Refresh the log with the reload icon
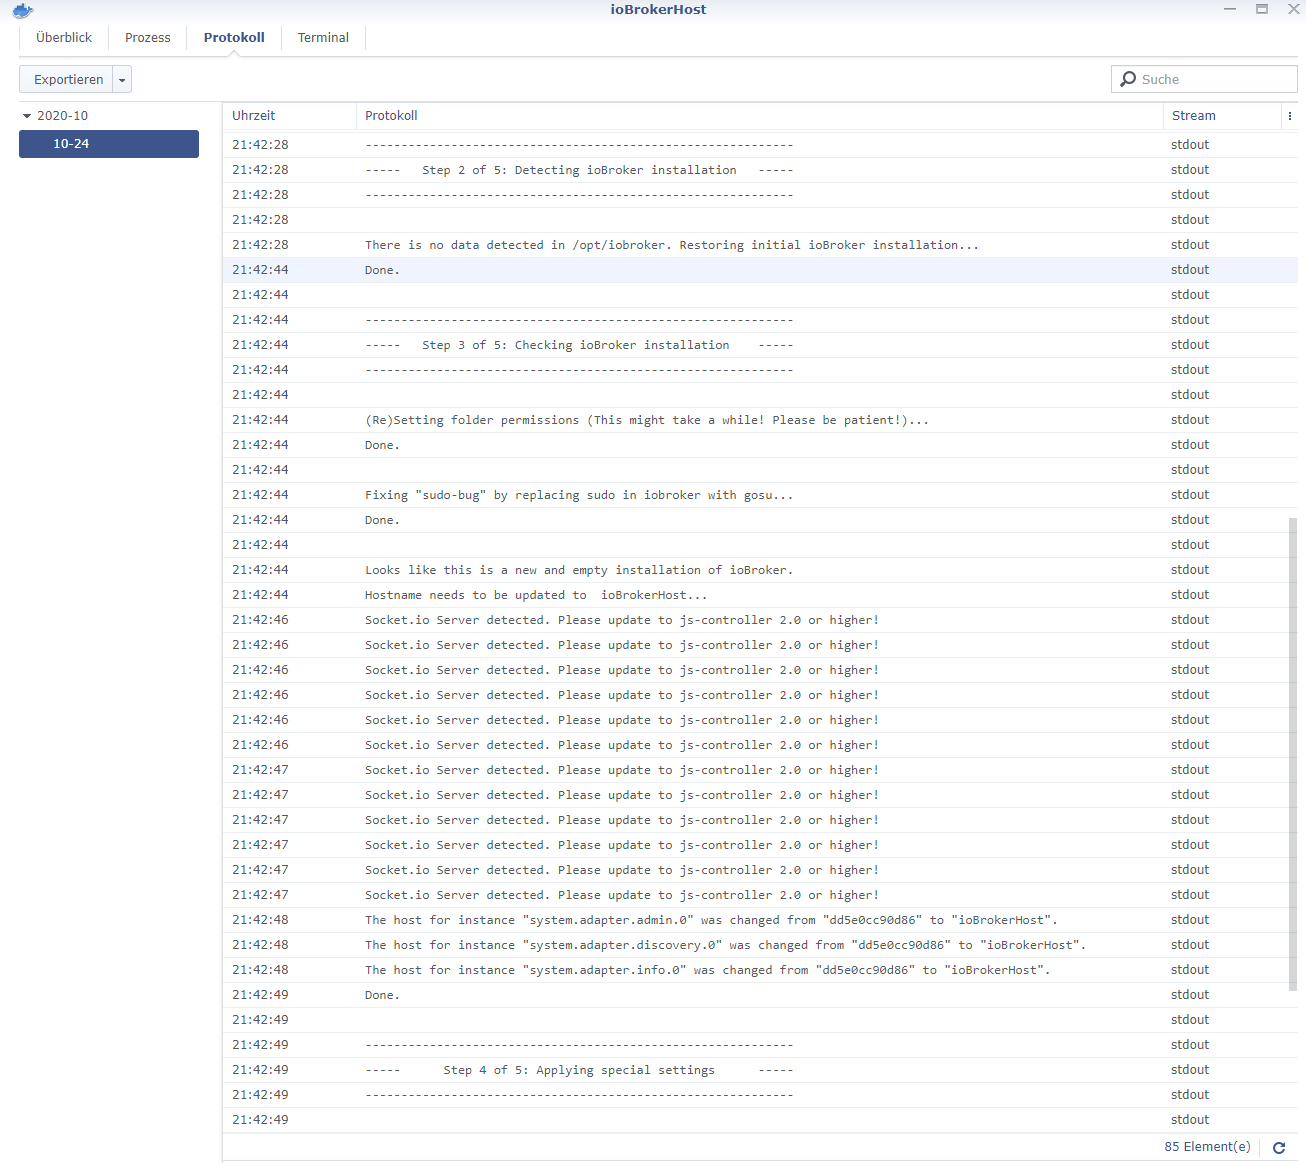1306x1163 pixels. pyautogui.click(x=1278, y=1148)
